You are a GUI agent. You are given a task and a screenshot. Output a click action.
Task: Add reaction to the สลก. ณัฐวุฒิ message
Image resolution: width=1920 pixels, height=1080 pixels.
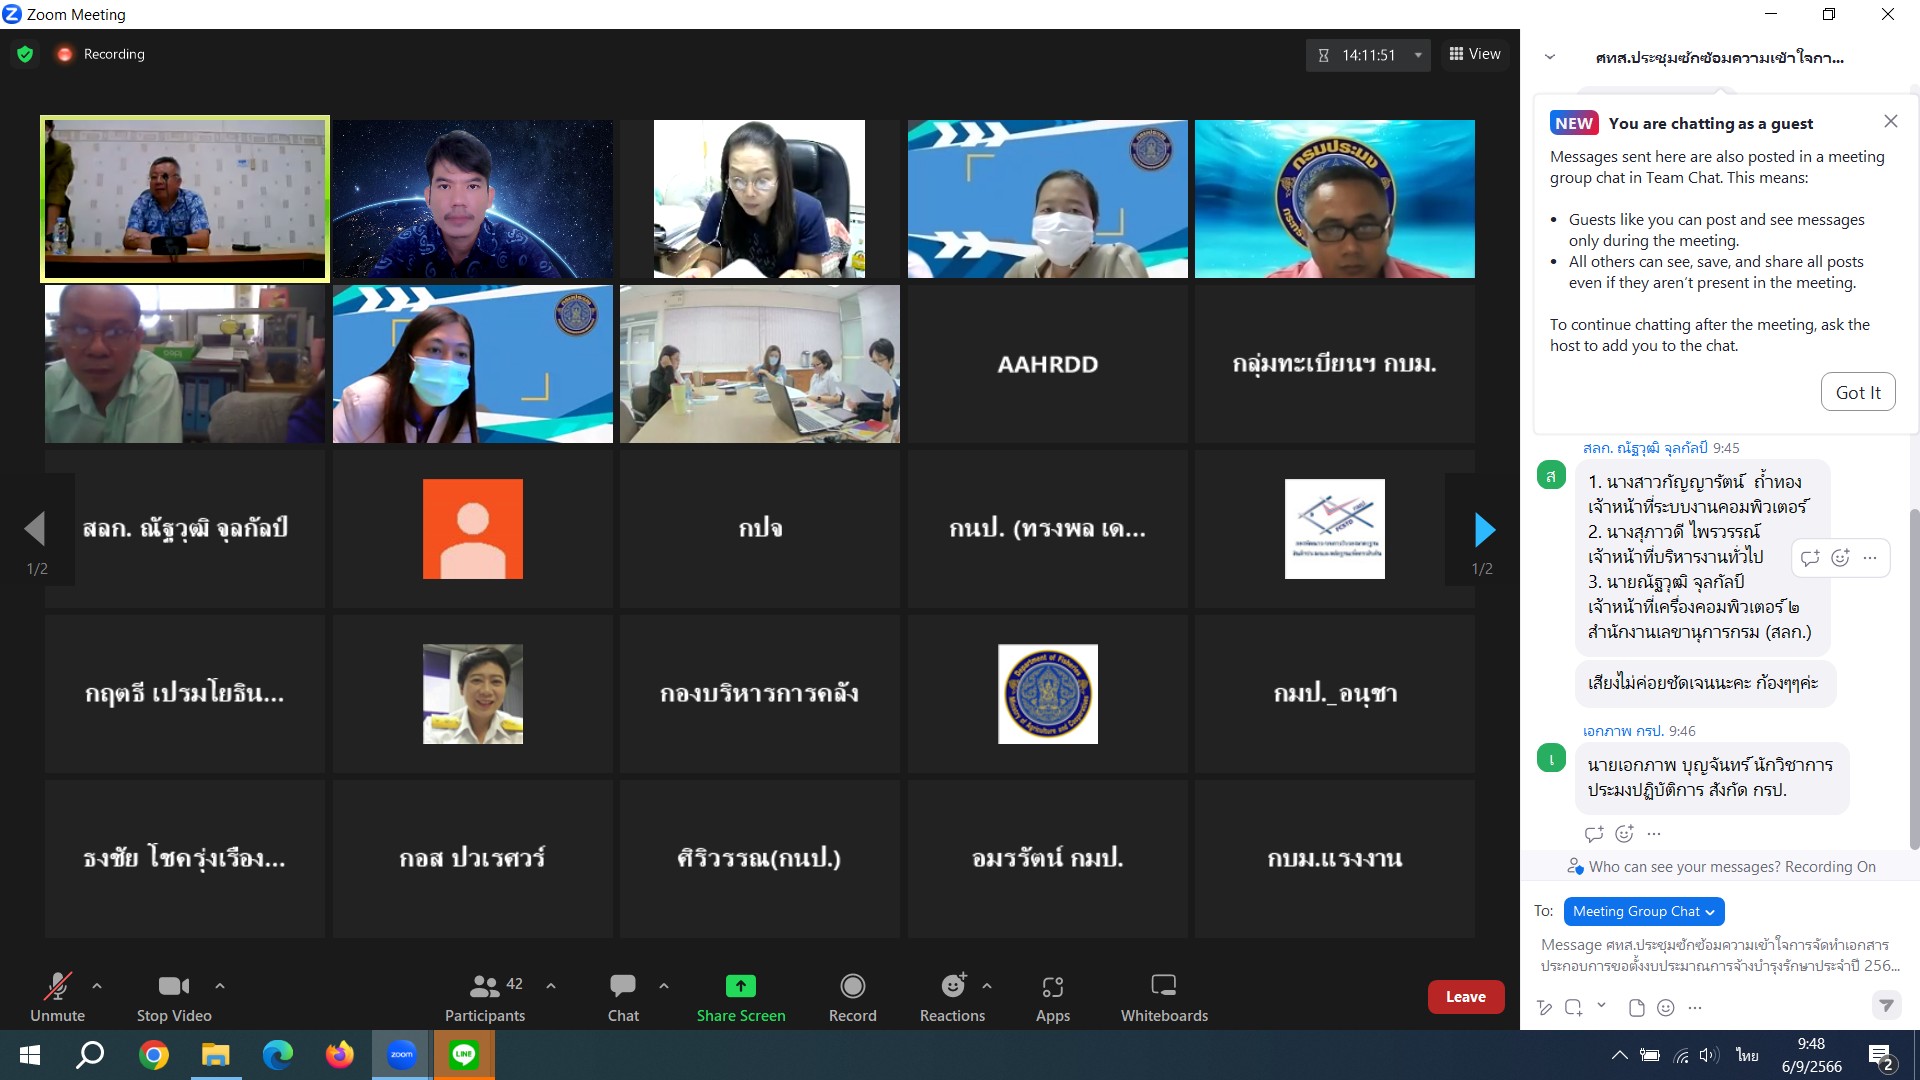point(1840,558)
